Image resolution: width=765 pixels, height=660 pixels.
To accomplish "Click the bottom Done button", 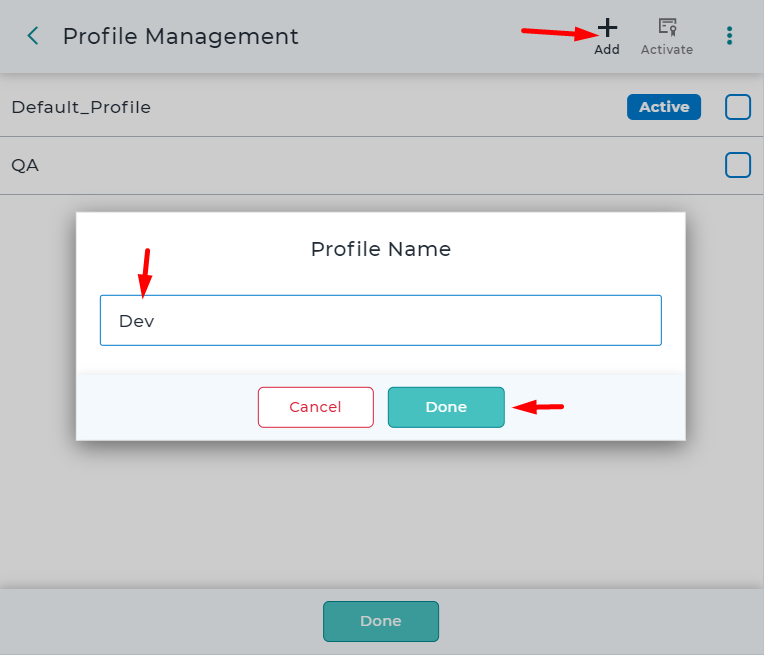I will (381, 621).
